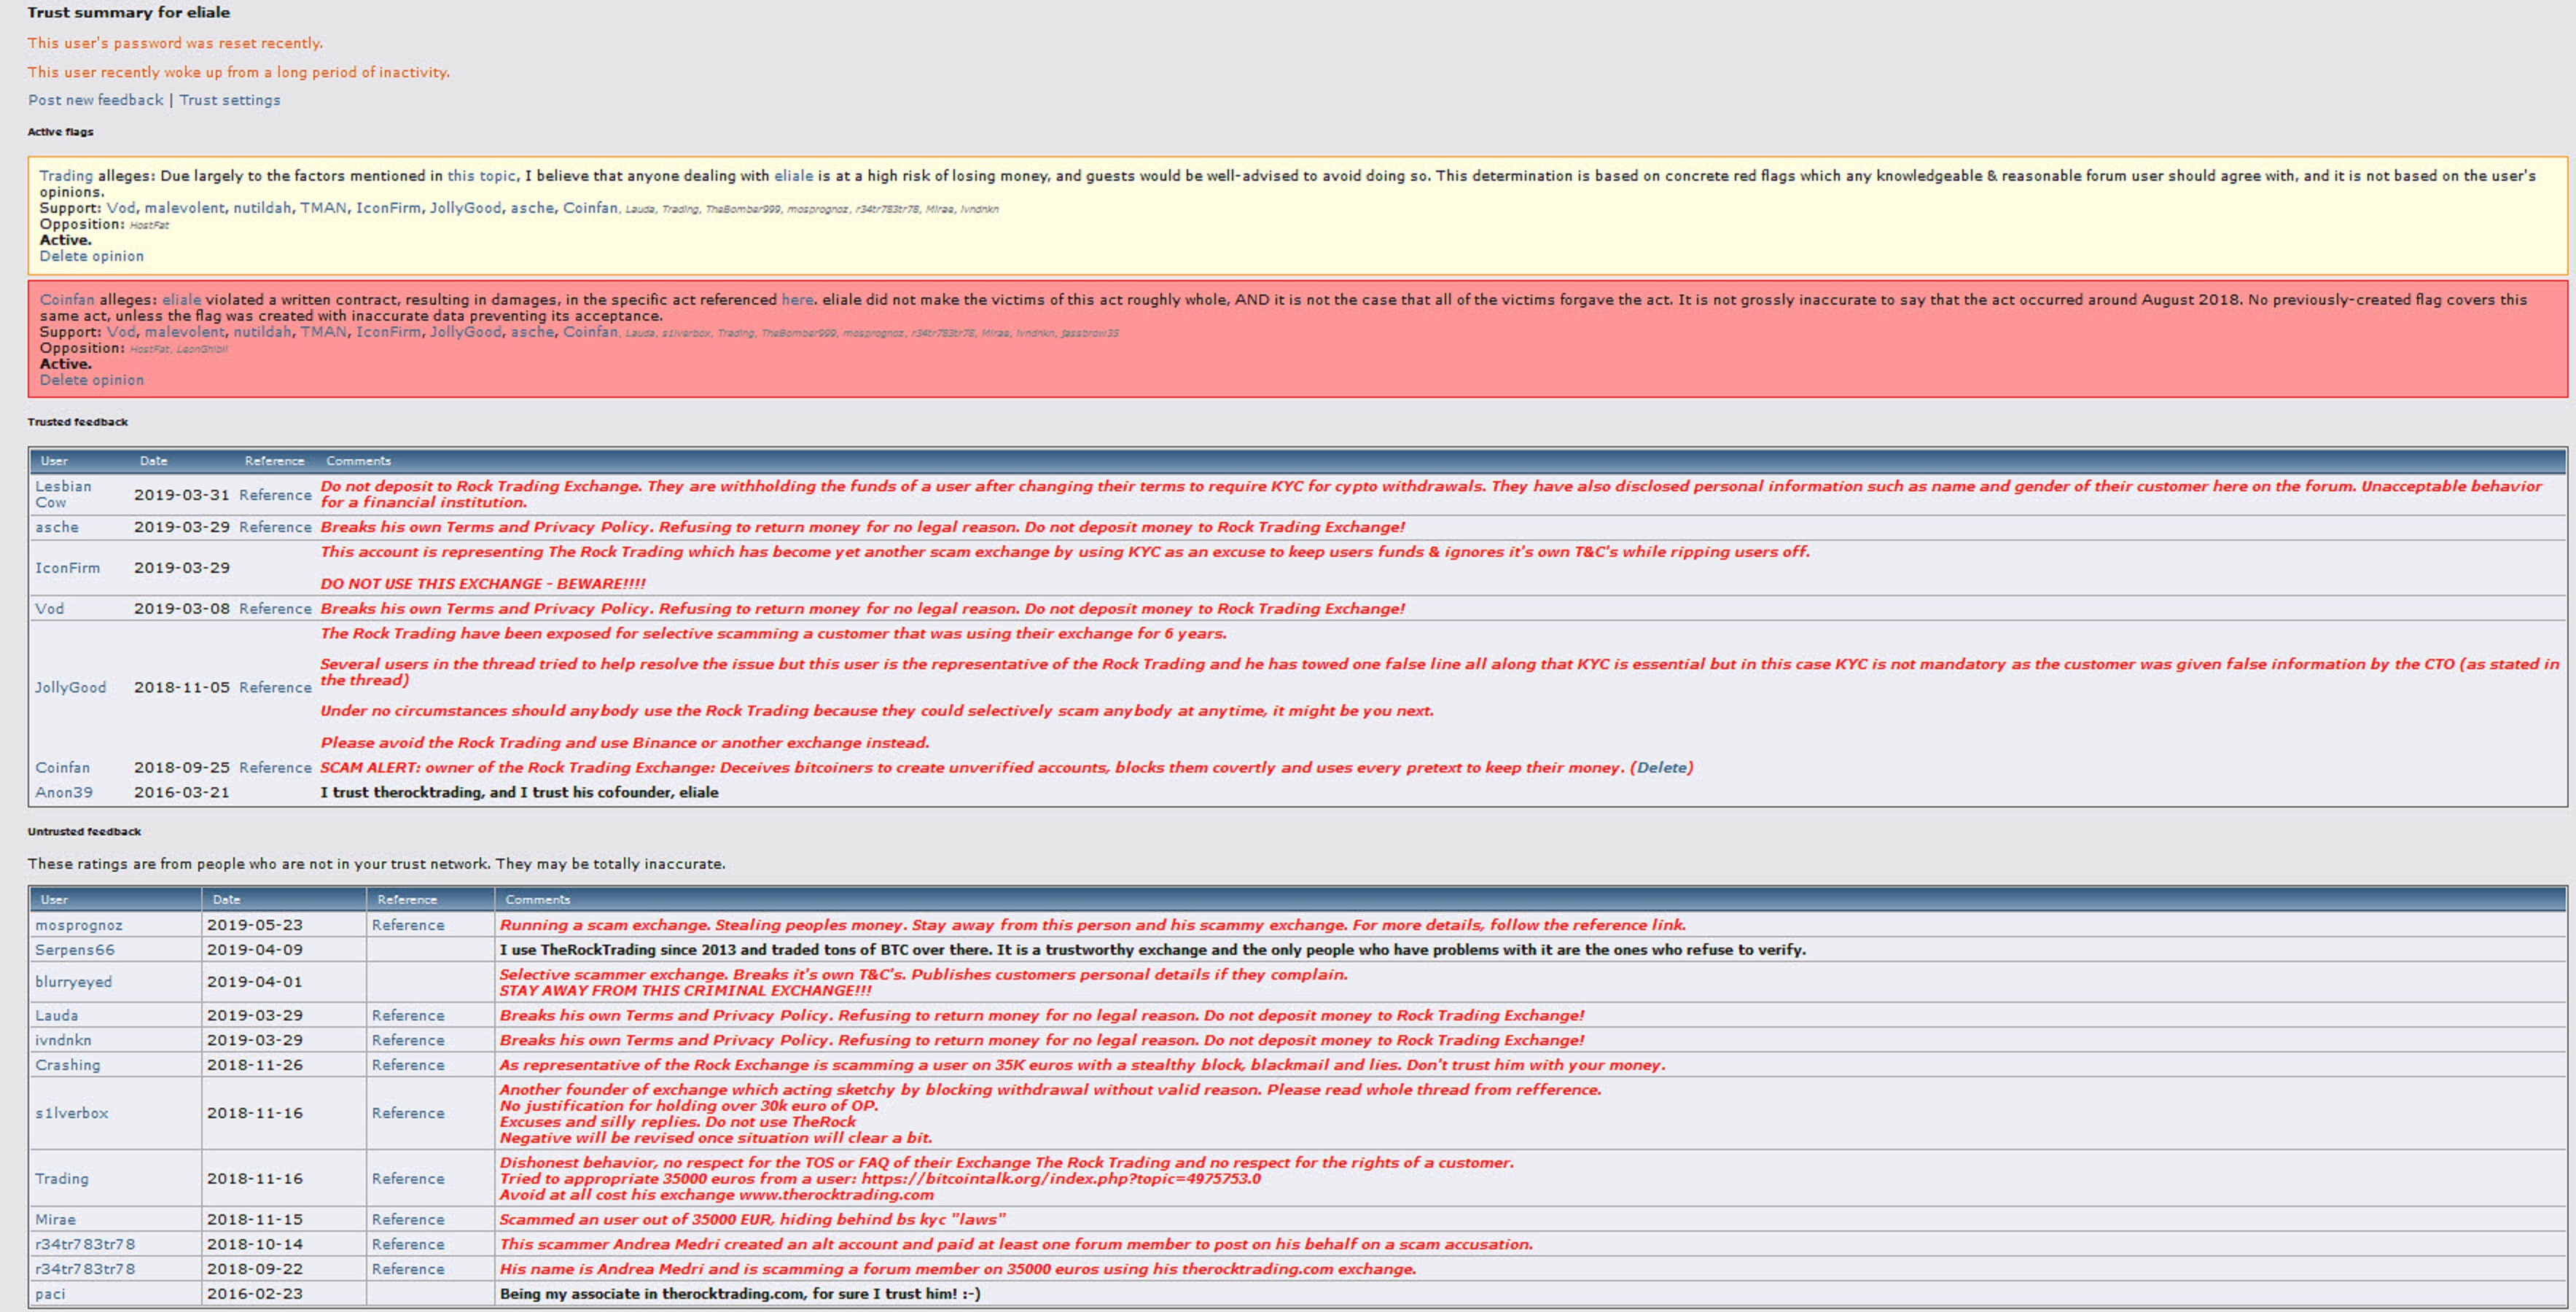Open blurryeyed's profile in untrusted feedback

tap(73, 982)
